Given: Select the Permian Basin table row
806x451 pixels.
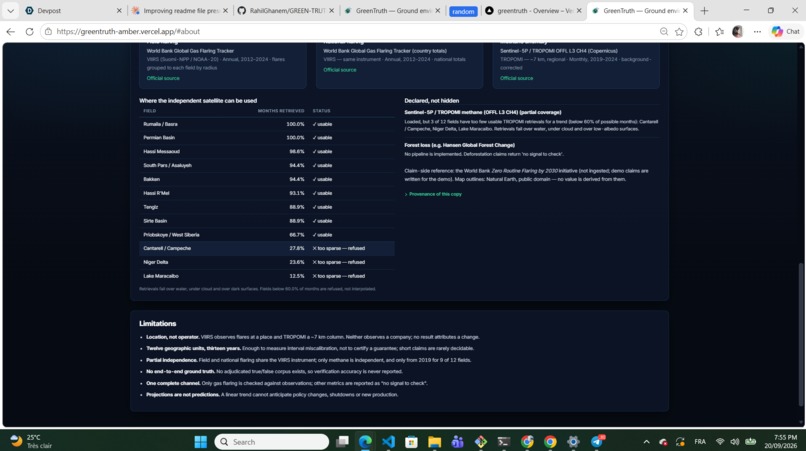Looking at the screenshot, I should 267,138.
